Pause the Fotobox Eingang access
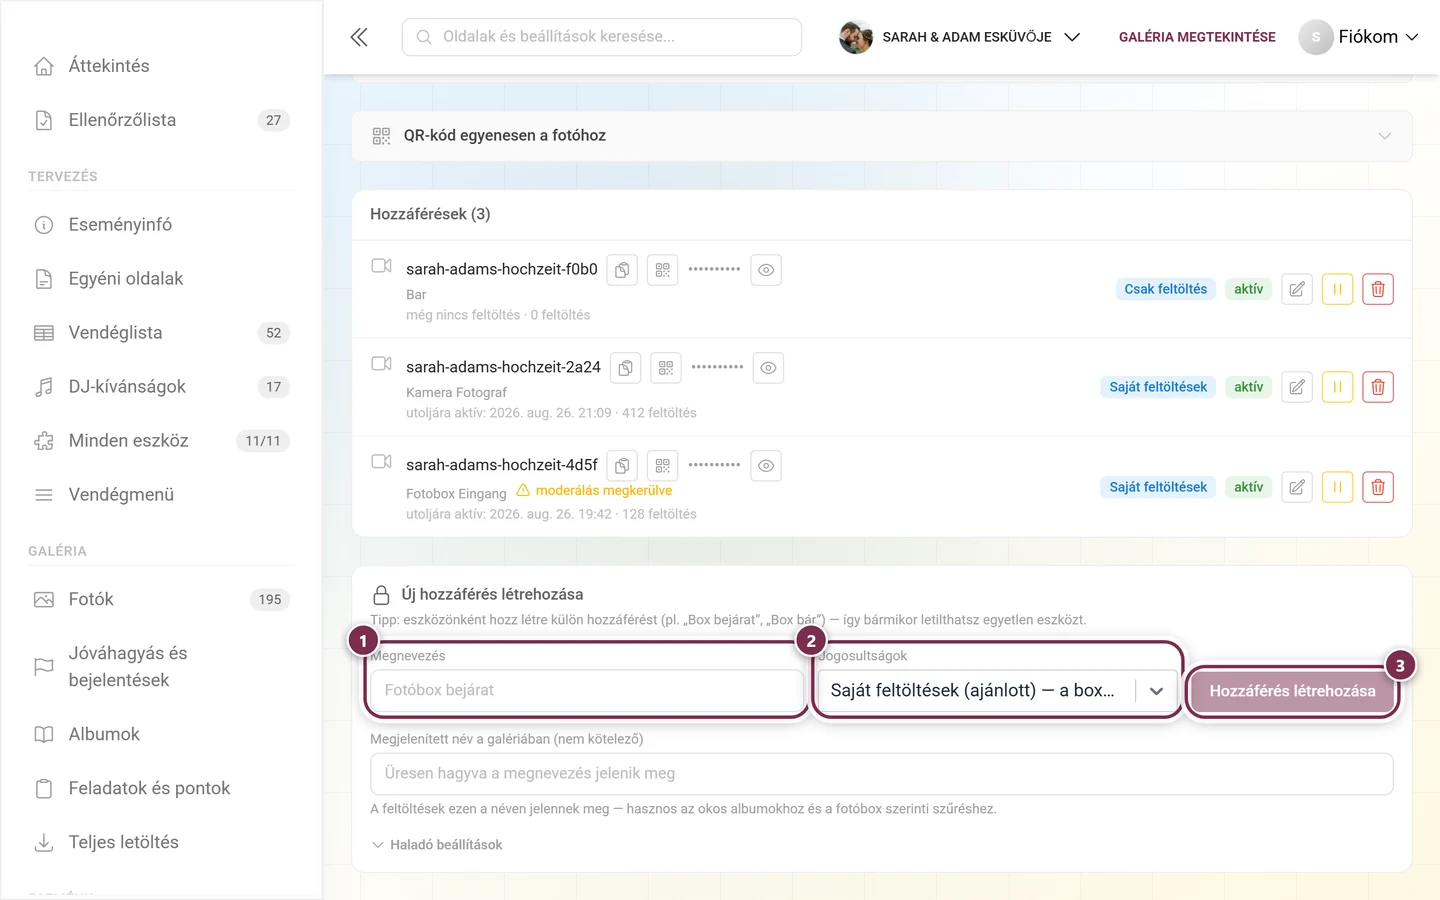 point(1337,487)
